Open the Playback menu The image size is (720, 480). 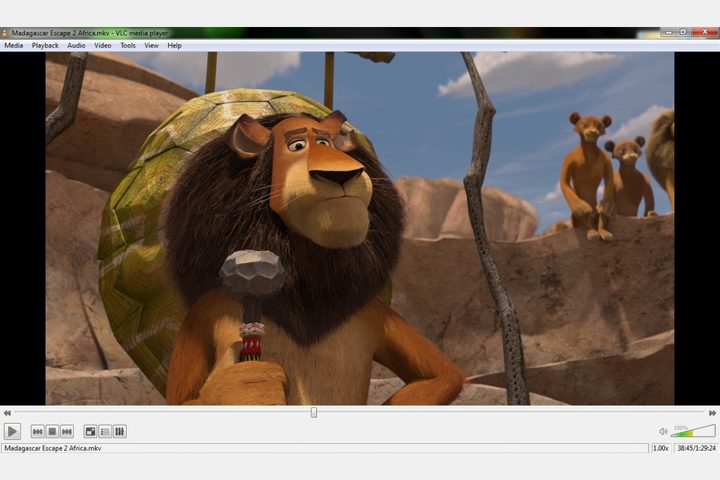[x=45, y=45]
